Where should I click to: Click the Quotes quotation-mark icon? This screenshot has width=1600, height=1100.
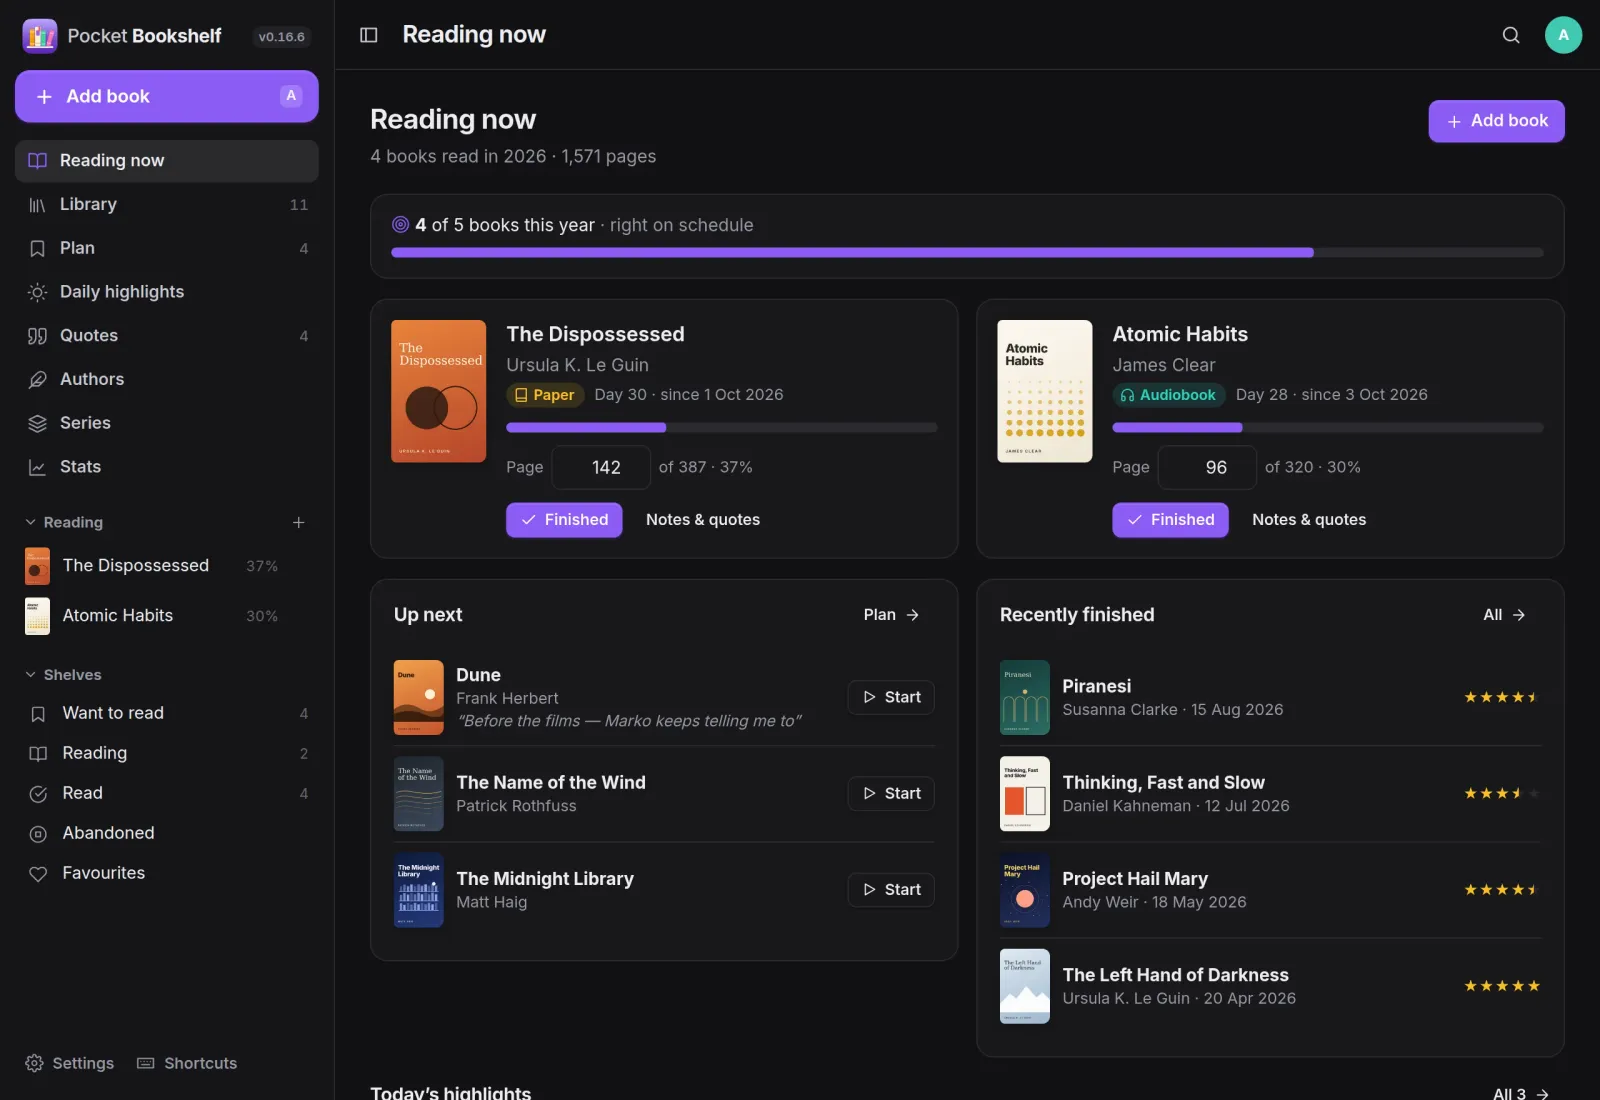[37, 336]
